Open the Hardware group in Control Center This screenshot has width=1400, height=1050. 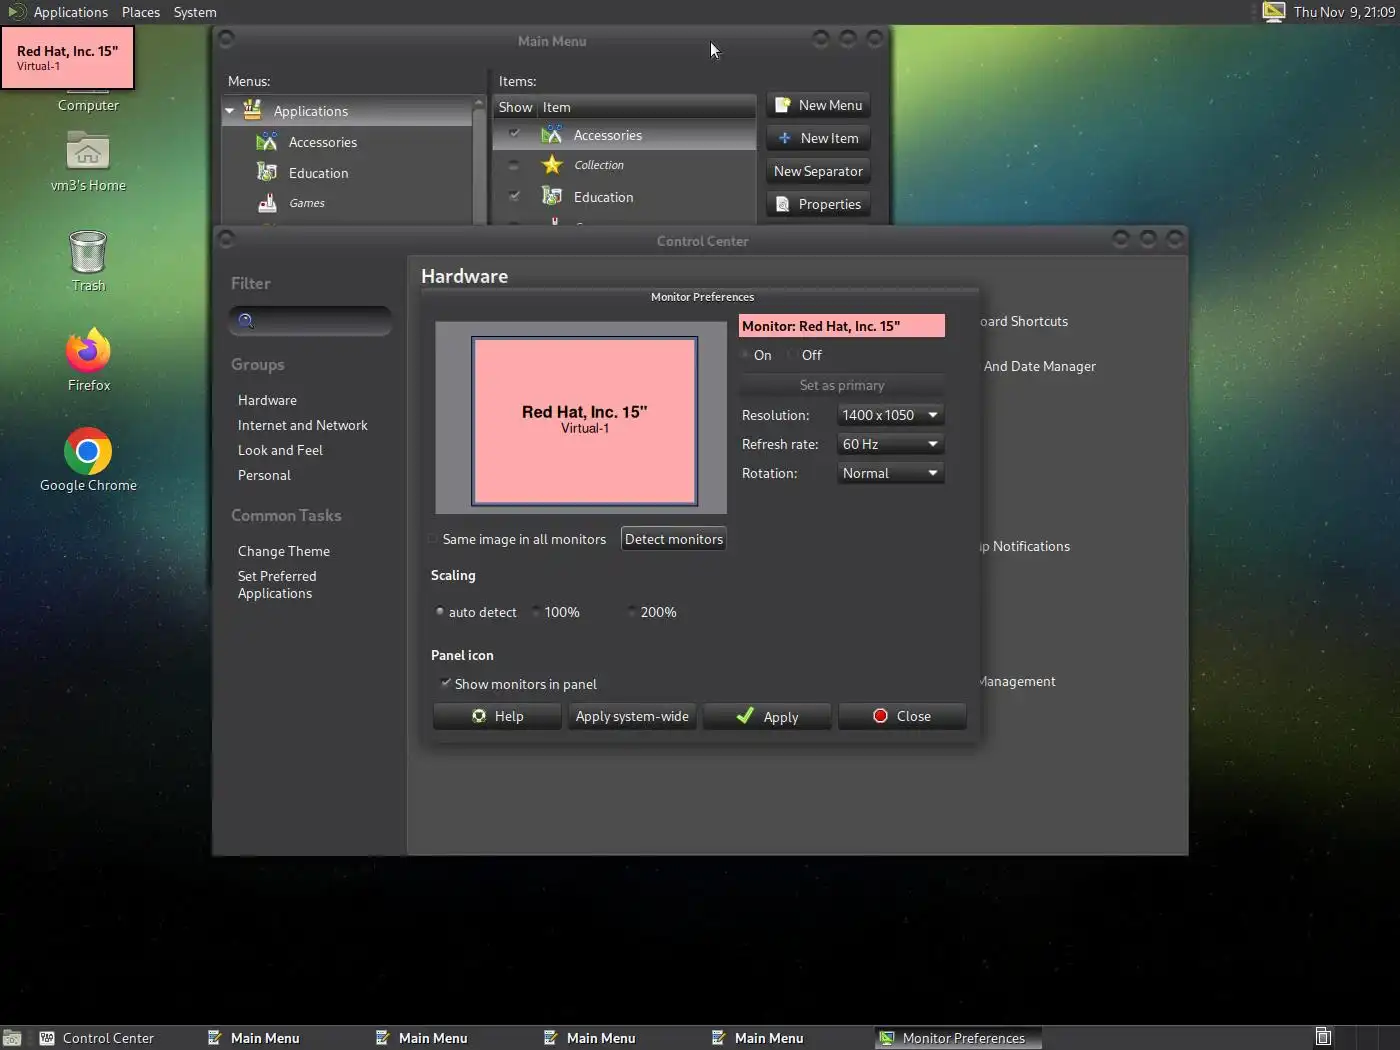pyautogui.click(x=267, y=400)
